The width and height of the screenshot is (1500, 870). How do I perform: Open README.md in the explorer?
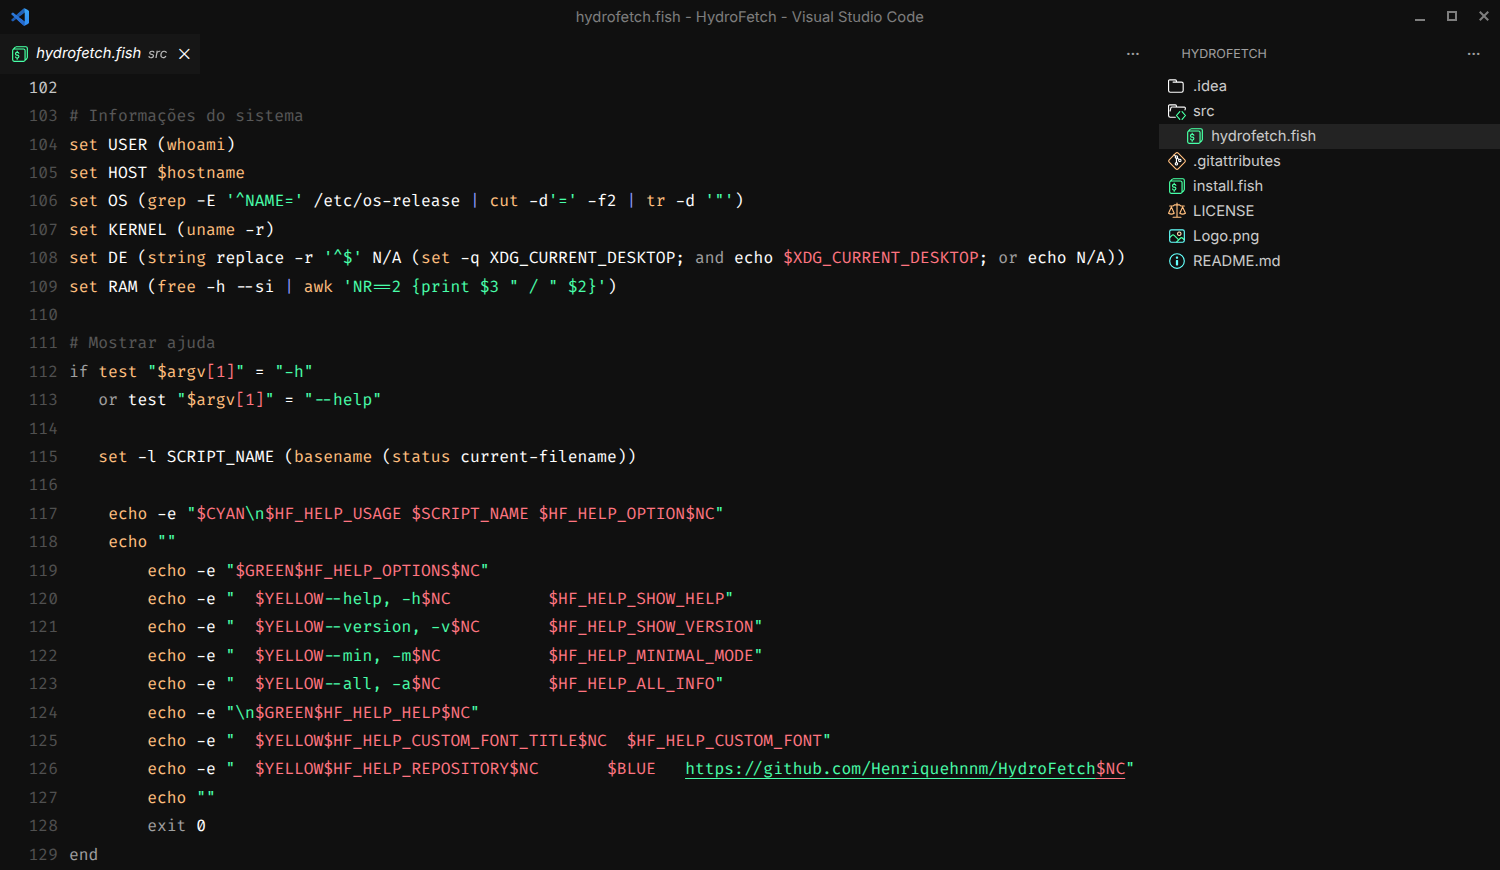click(x=1329, y=261)
